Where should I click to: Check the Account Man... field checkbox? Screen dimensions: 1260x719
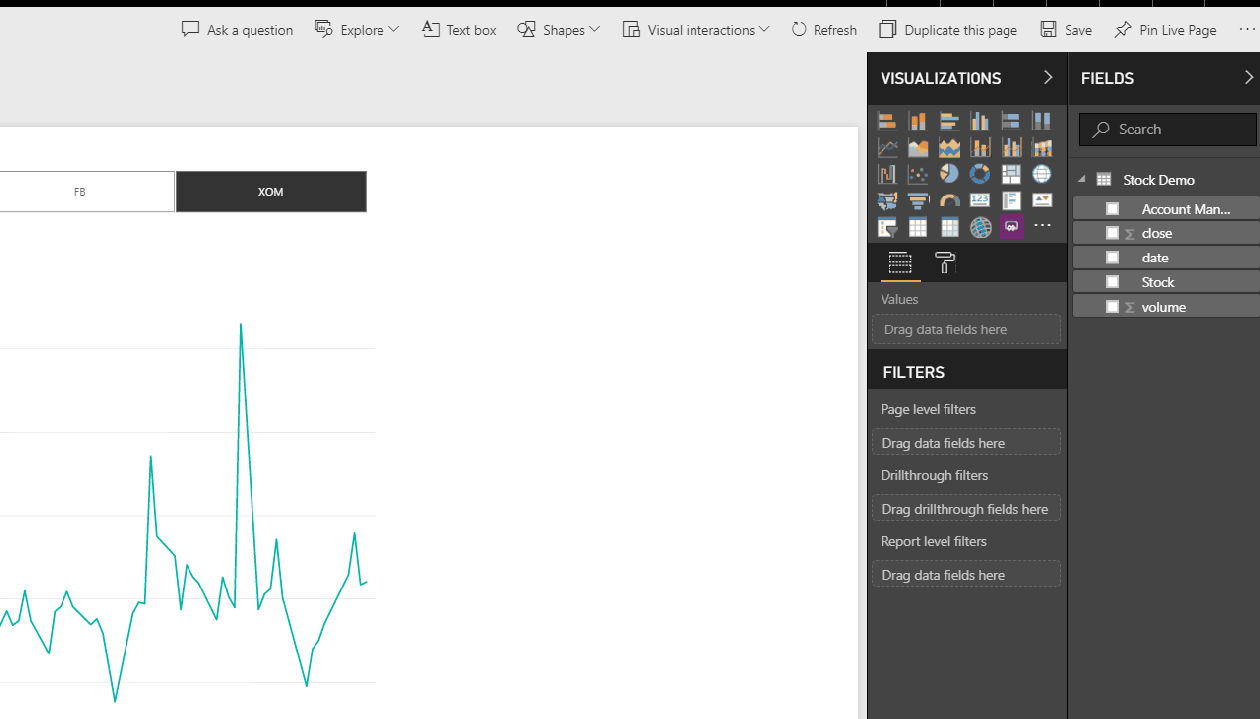(1112, 209)
